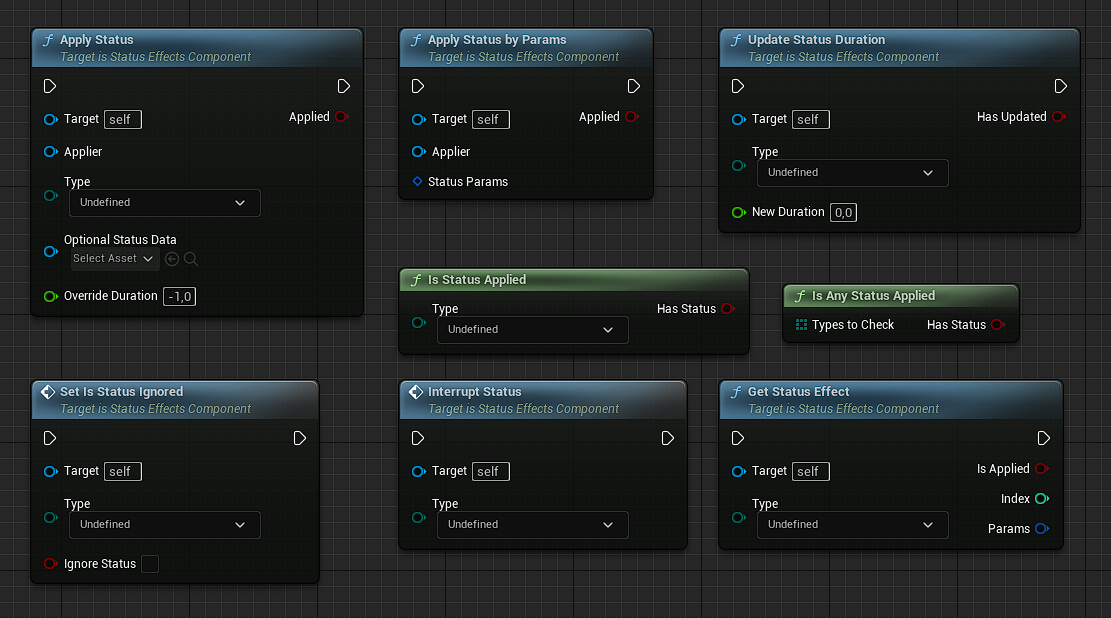
Task: Enable the Ignore Status checkbox
Action: (x=150, y=564)
